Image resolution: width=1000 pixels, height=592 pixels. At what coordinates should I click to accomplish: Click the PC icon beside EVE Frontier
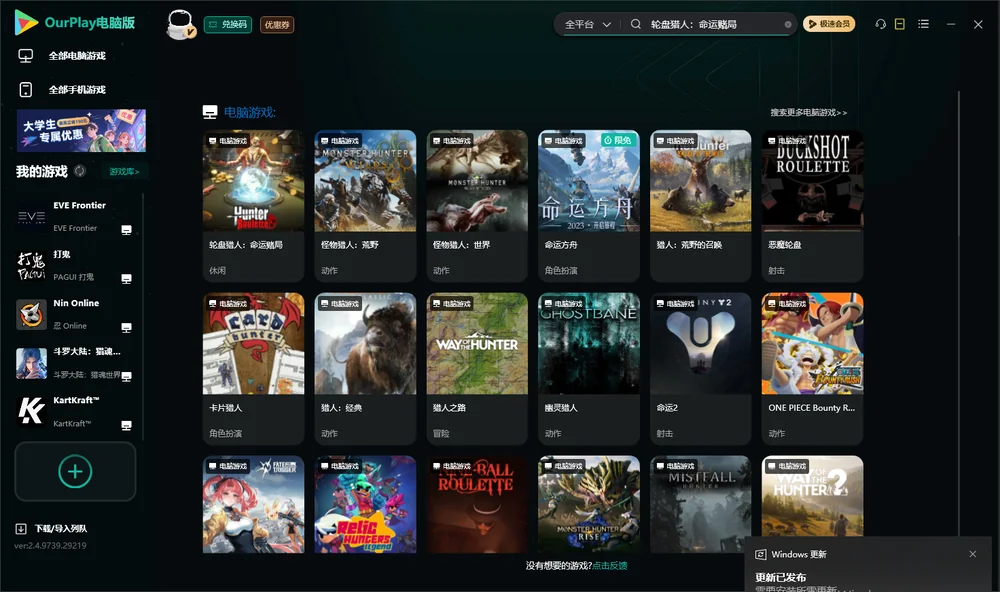click(126, 230)
